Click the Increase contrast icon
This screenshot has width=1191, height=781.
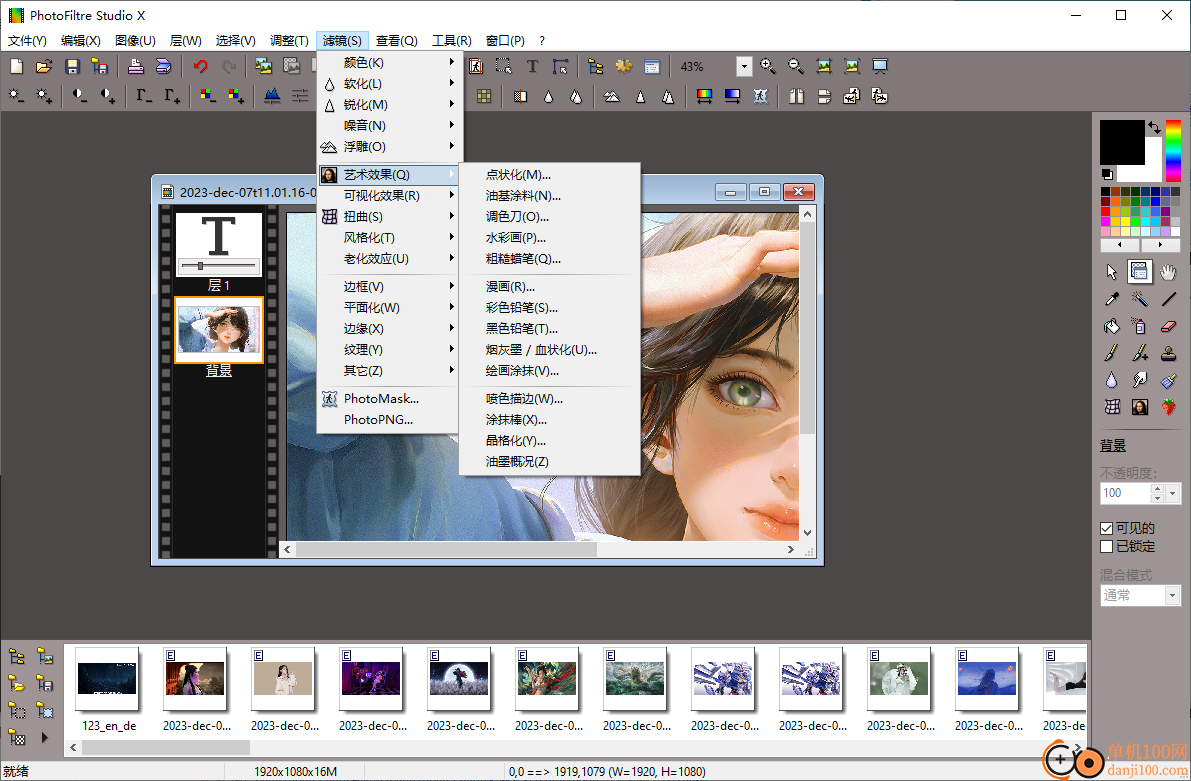click(x=108, y=96)
